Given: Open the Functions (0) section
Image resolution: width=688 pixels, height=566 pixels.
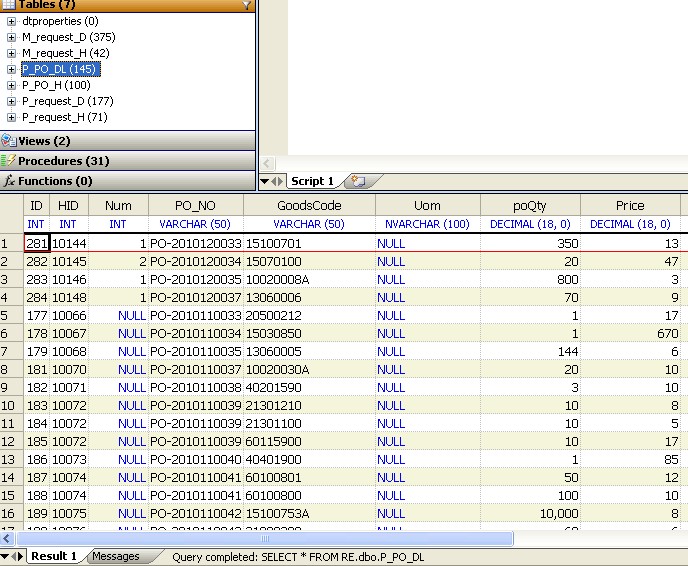Looking at the screenshot, I should click(128, 181).
